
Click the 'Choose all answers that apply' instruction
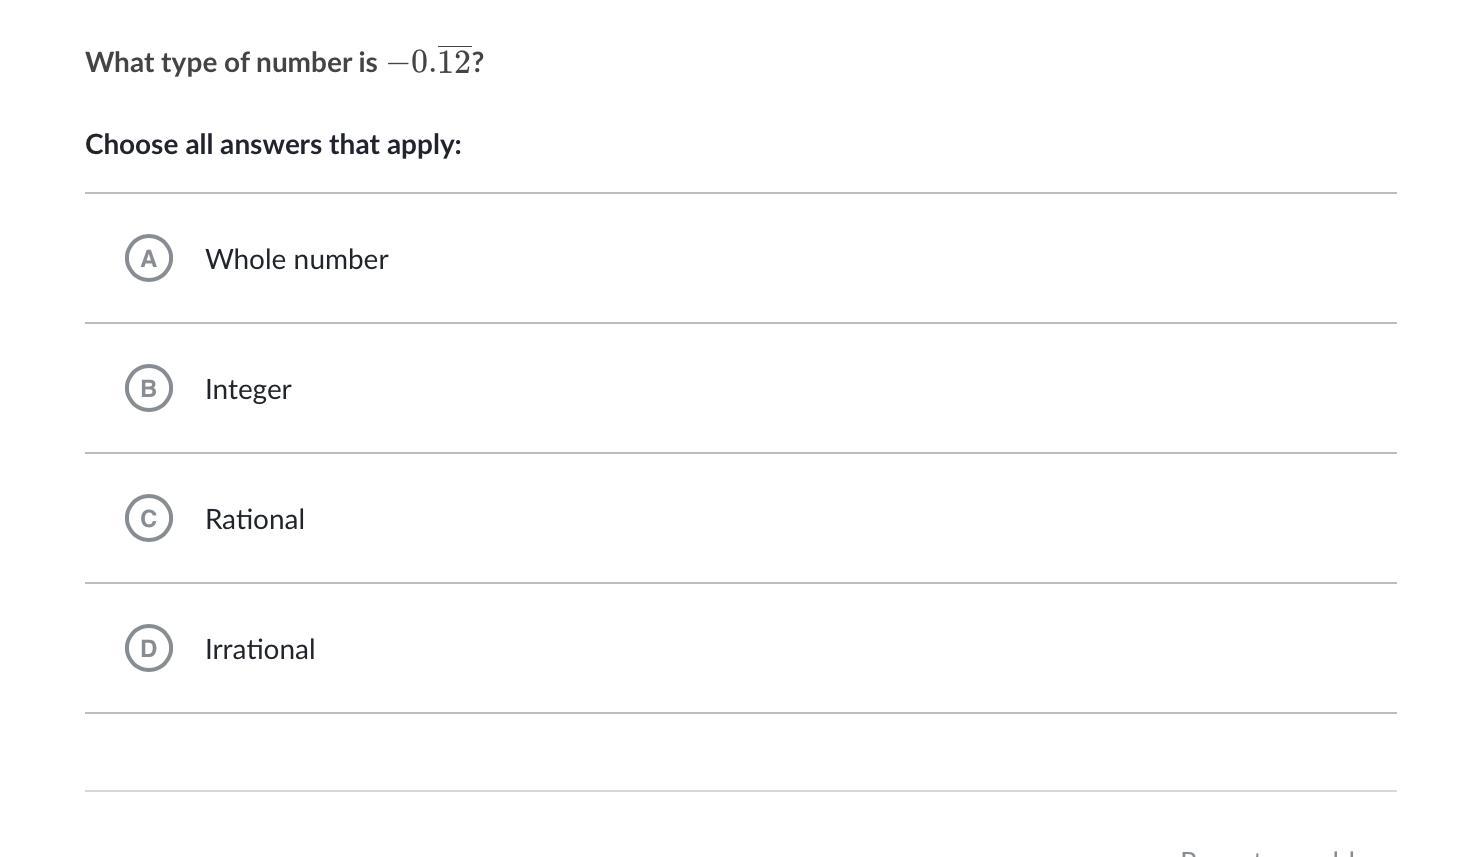273,144
